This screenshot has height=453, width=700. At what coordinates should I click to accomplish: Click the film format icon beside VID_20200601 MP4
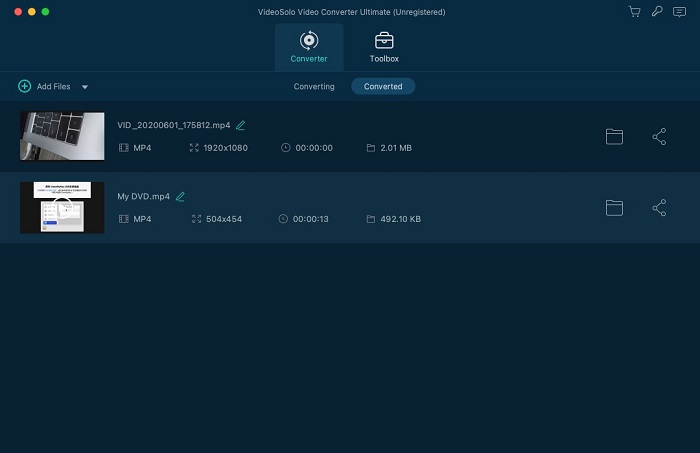tap(124, 148)
